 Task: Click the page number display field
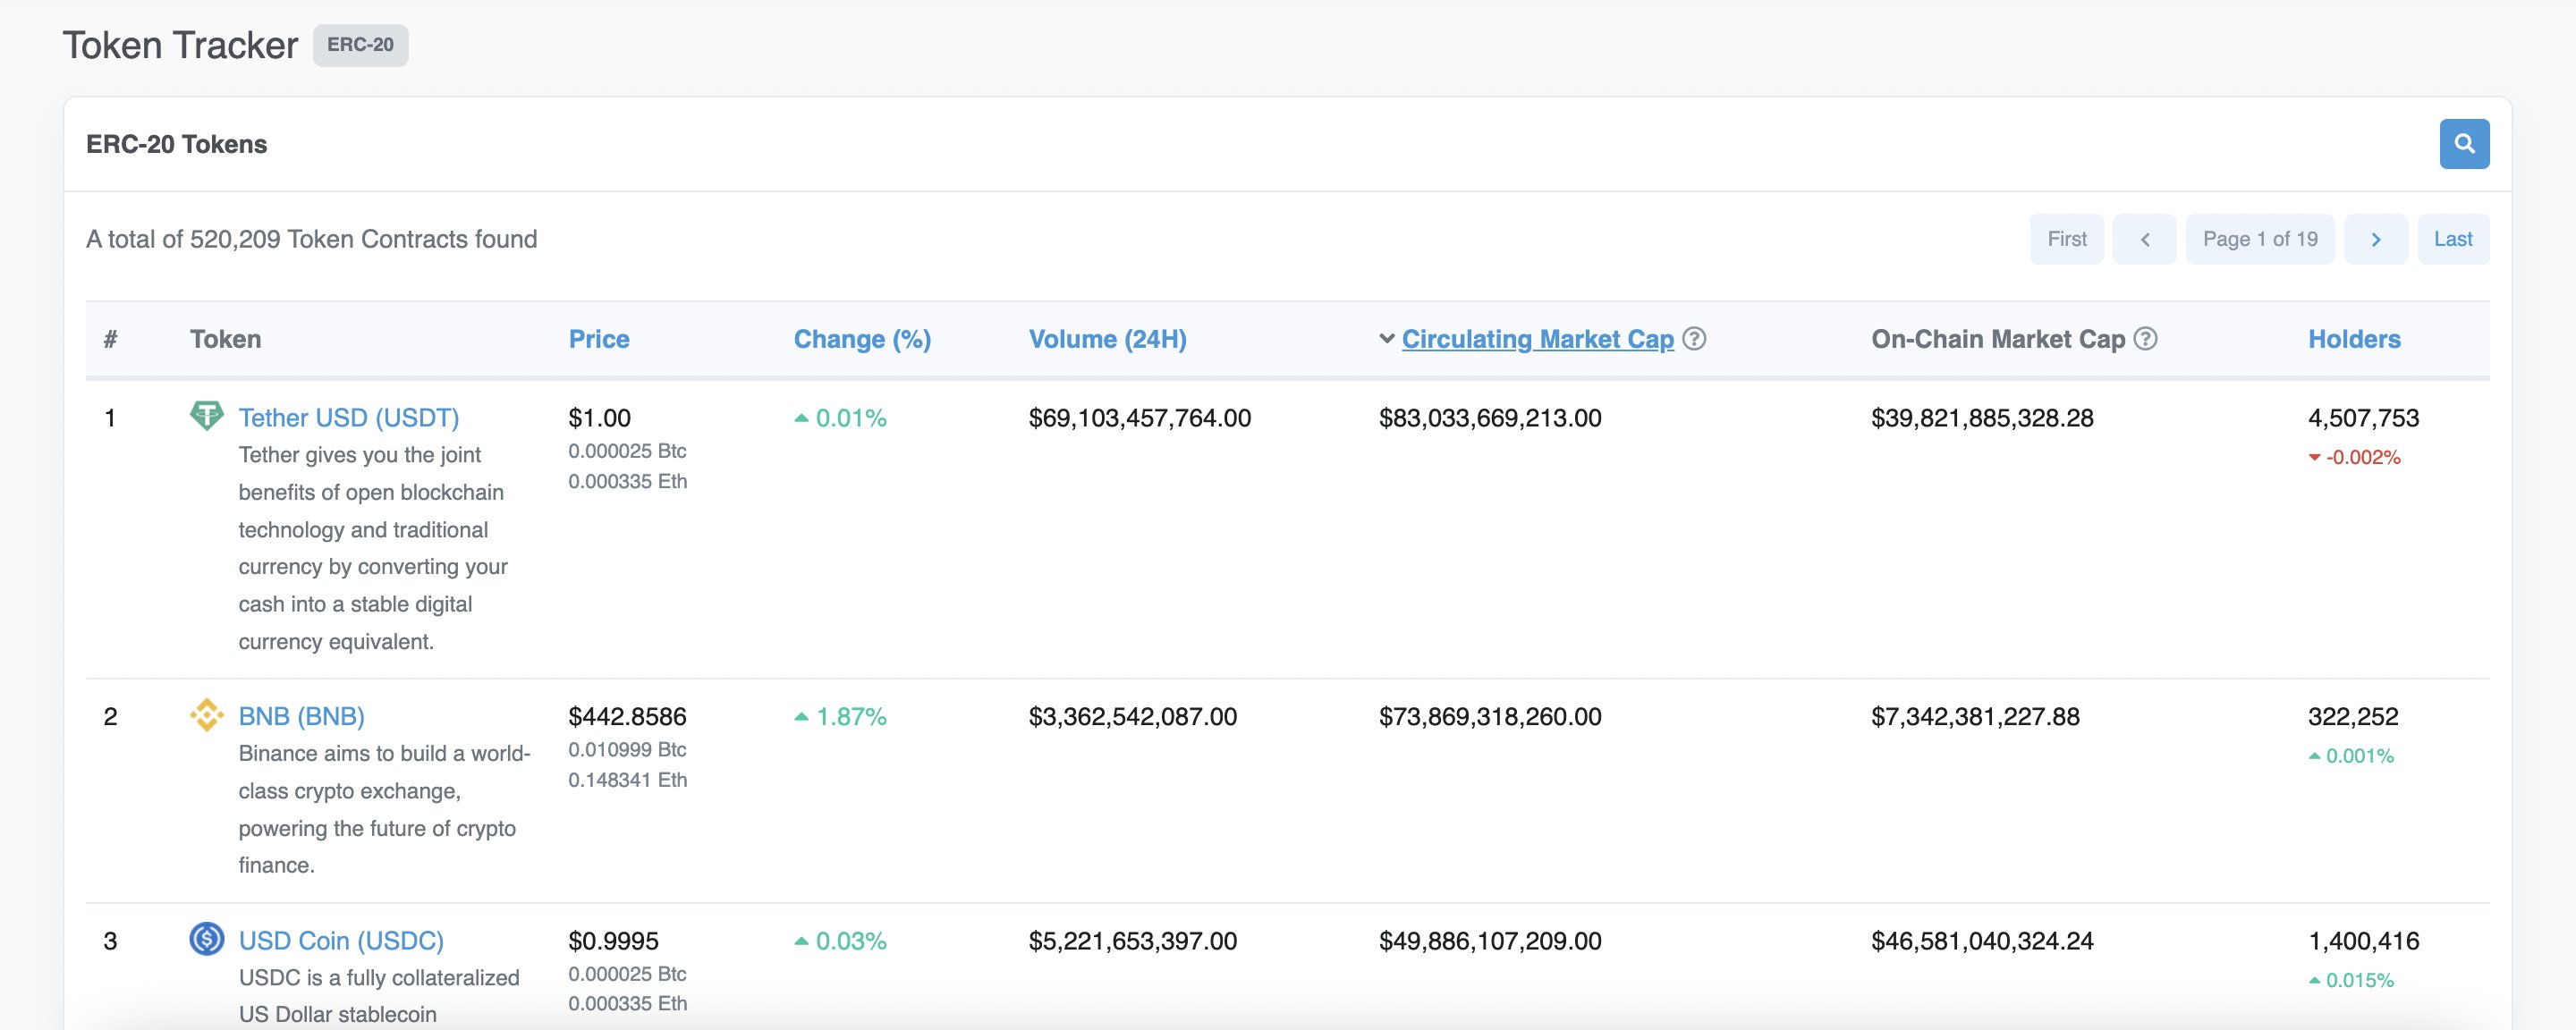[2260, 238]
